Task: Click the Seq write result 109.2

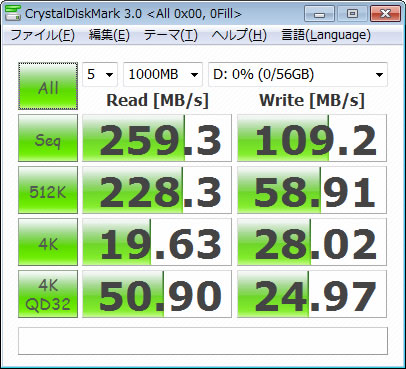Action: pyautogui.click(x=312, y=138)
